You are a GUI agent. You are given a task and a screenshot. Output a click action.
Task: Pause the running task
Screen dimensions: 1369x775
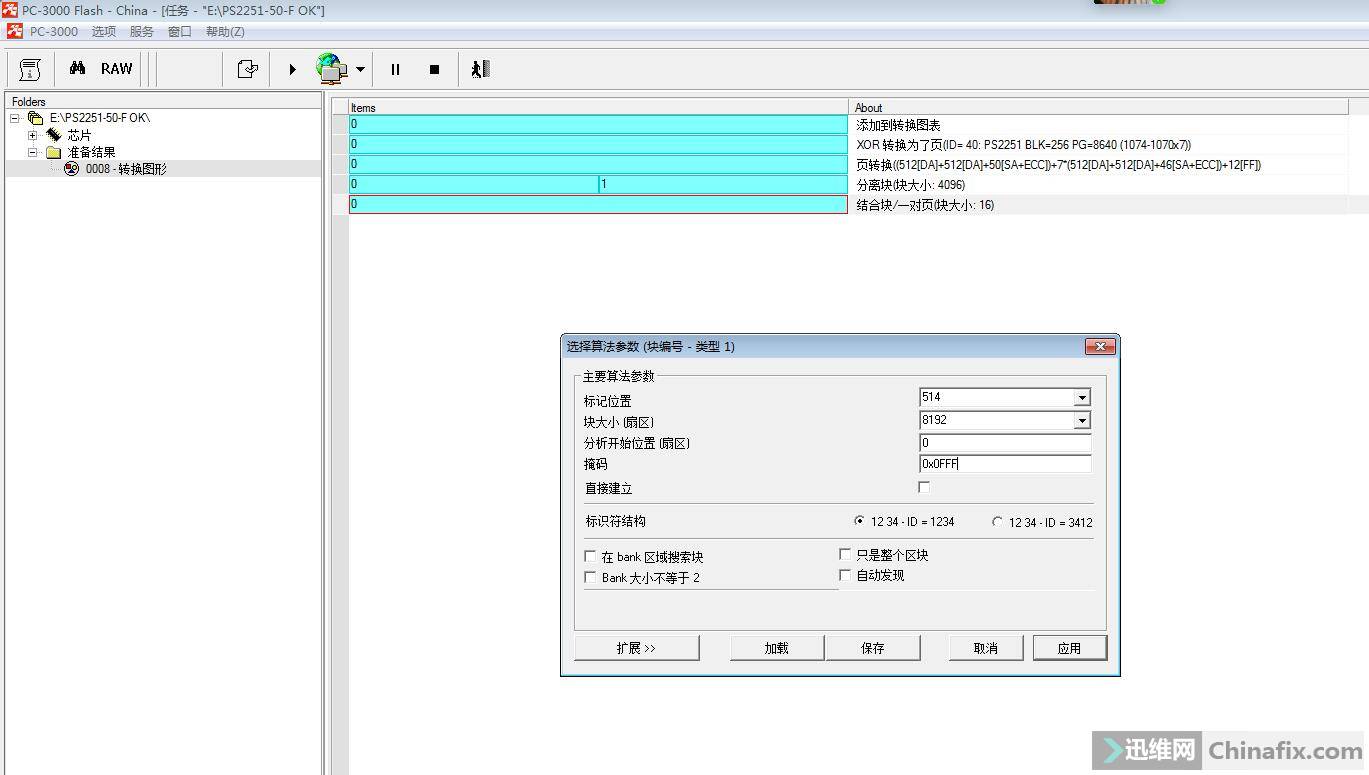tap(394, 68)
